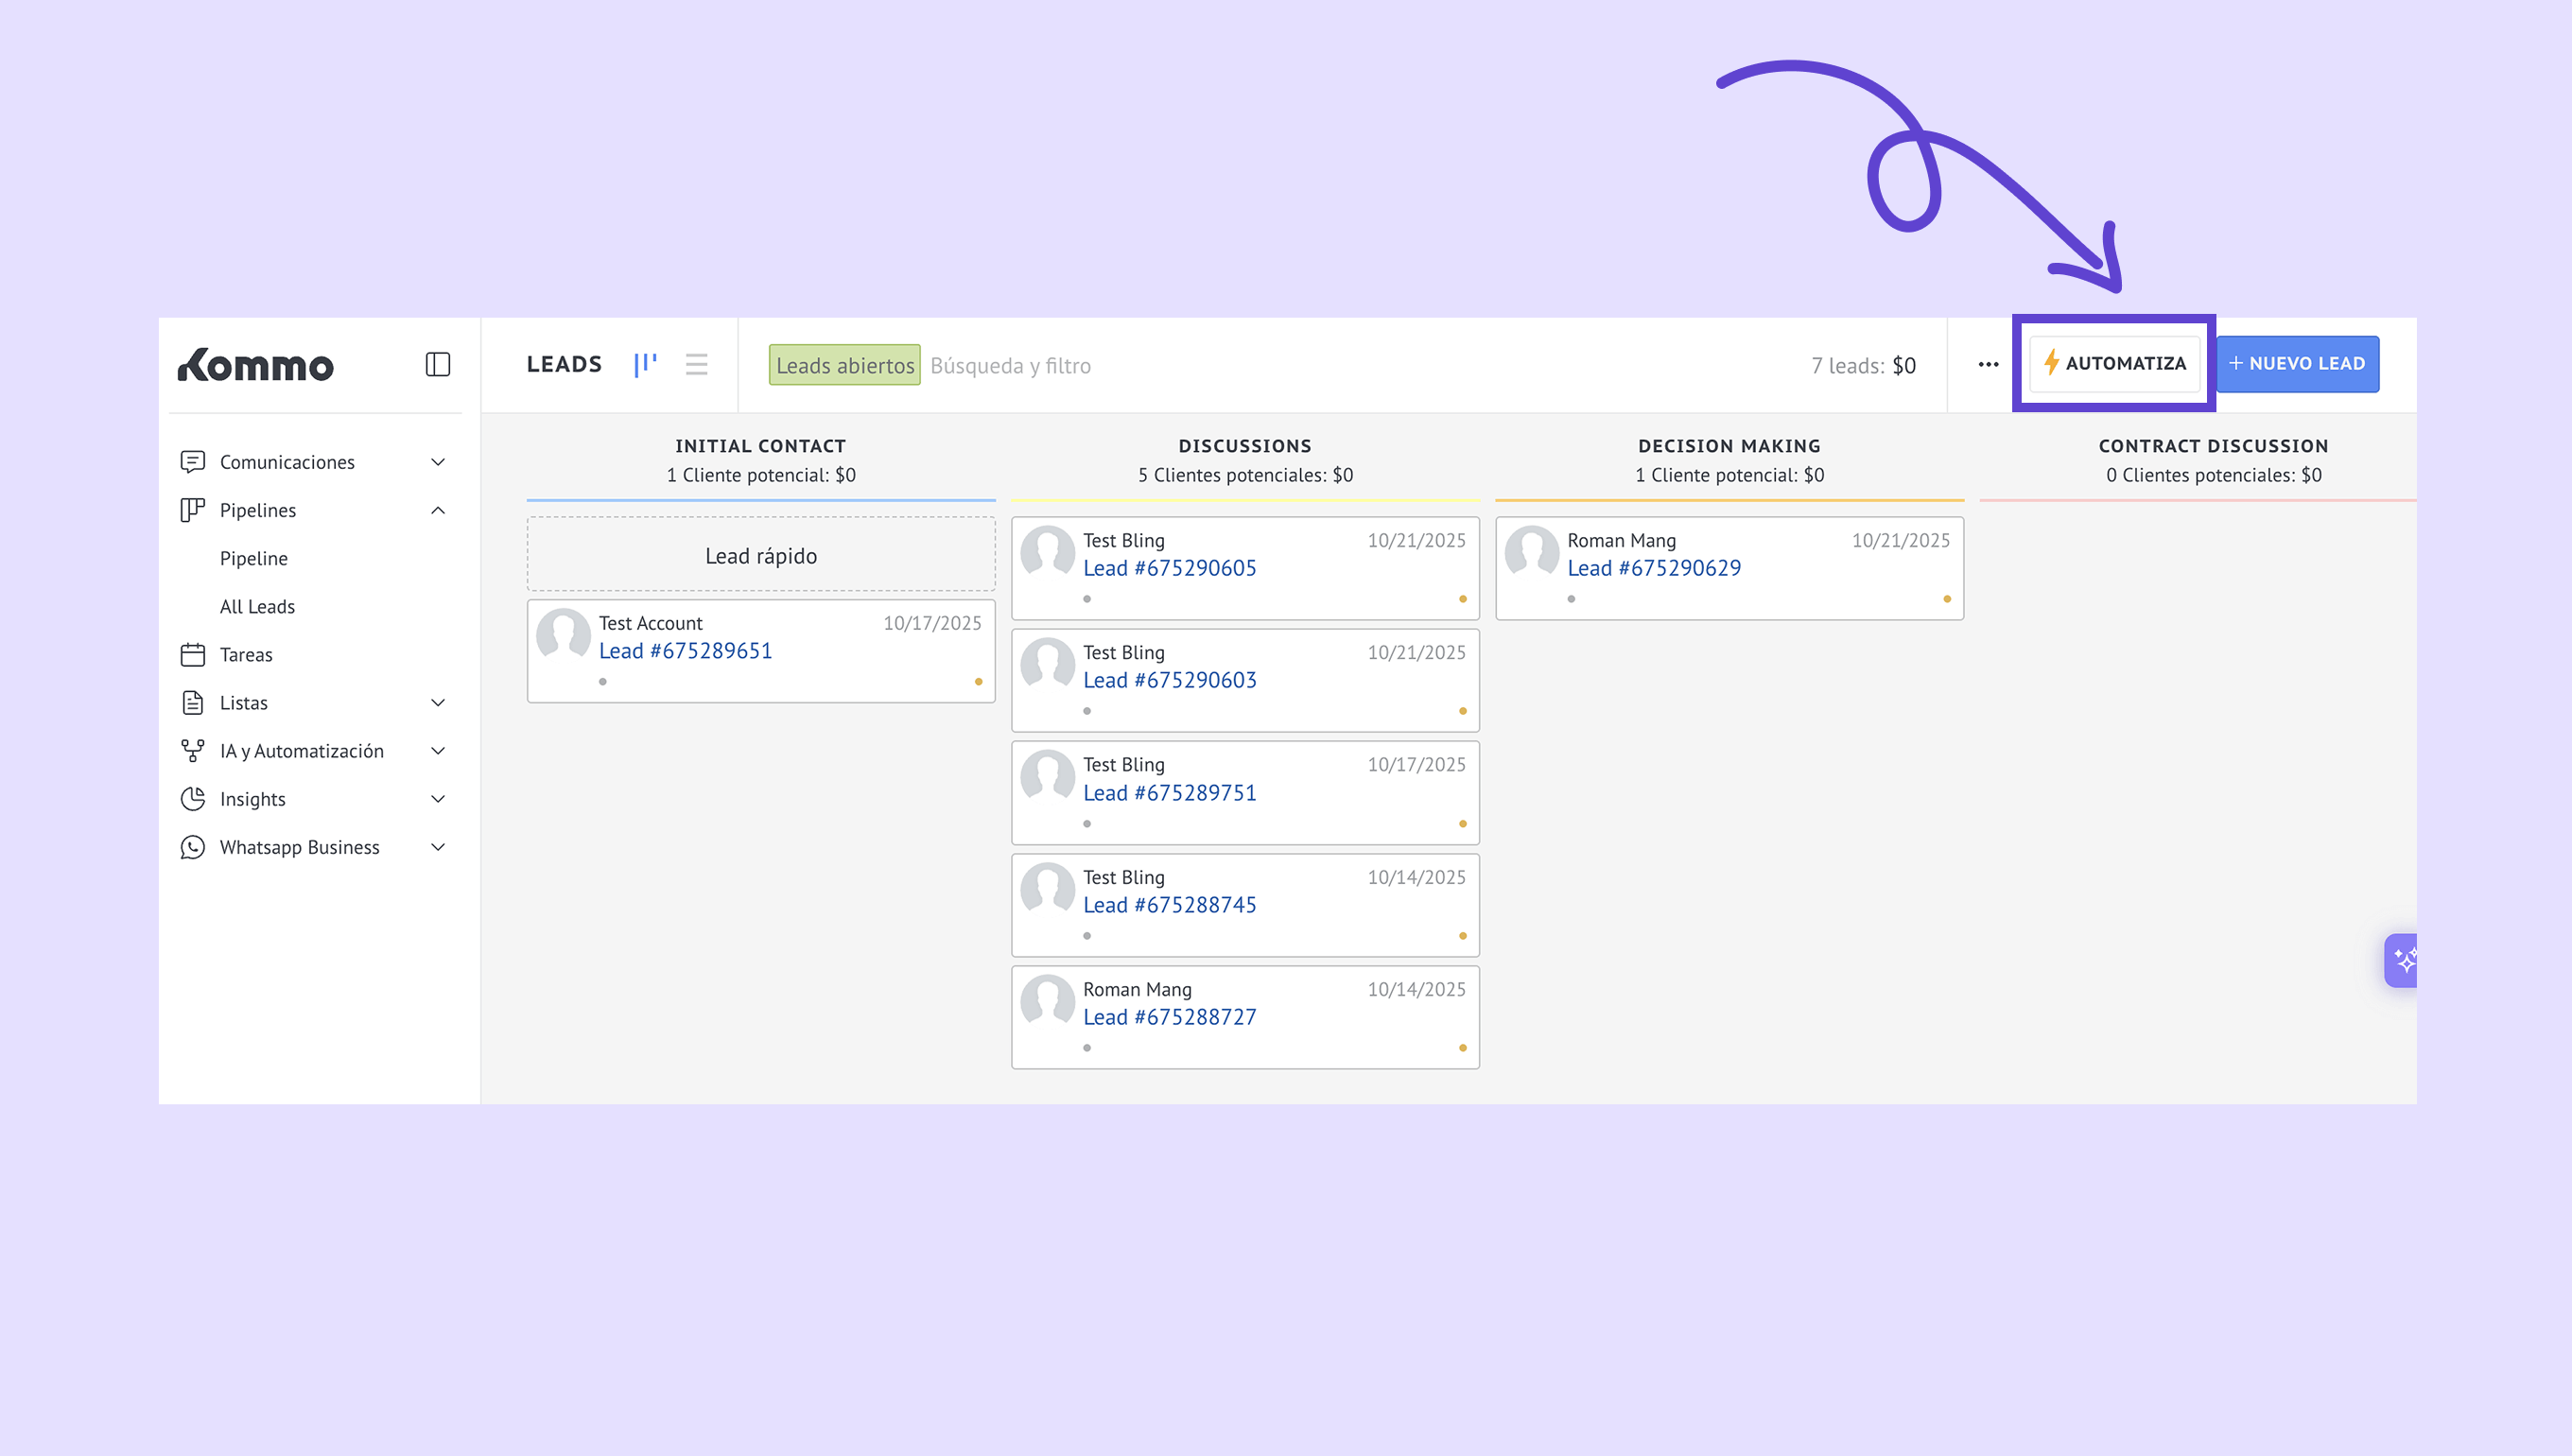The height and width of the screenshot is (1456, 2572).
Task: Open the All Leads menu item
Action: tap(257, 607)
